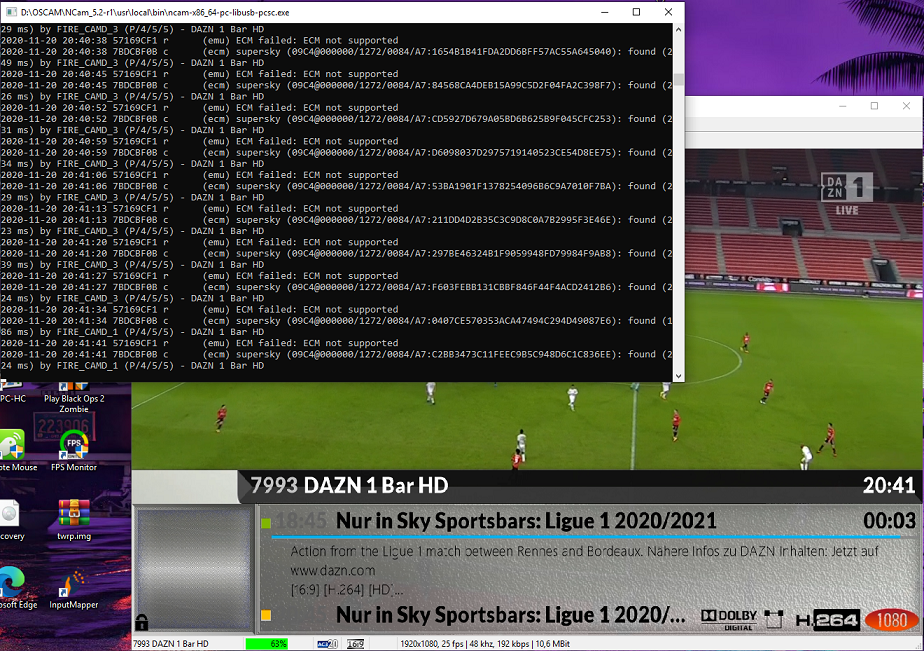The image size is (924, 651).
Task: Click the Dolby Digital audio icon
Action: click(x=729, y=619)
